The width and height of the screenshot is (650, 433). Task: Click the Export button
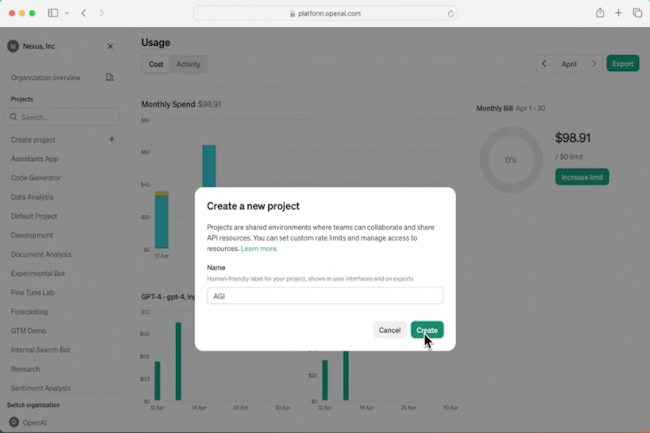tap(622, 64)
